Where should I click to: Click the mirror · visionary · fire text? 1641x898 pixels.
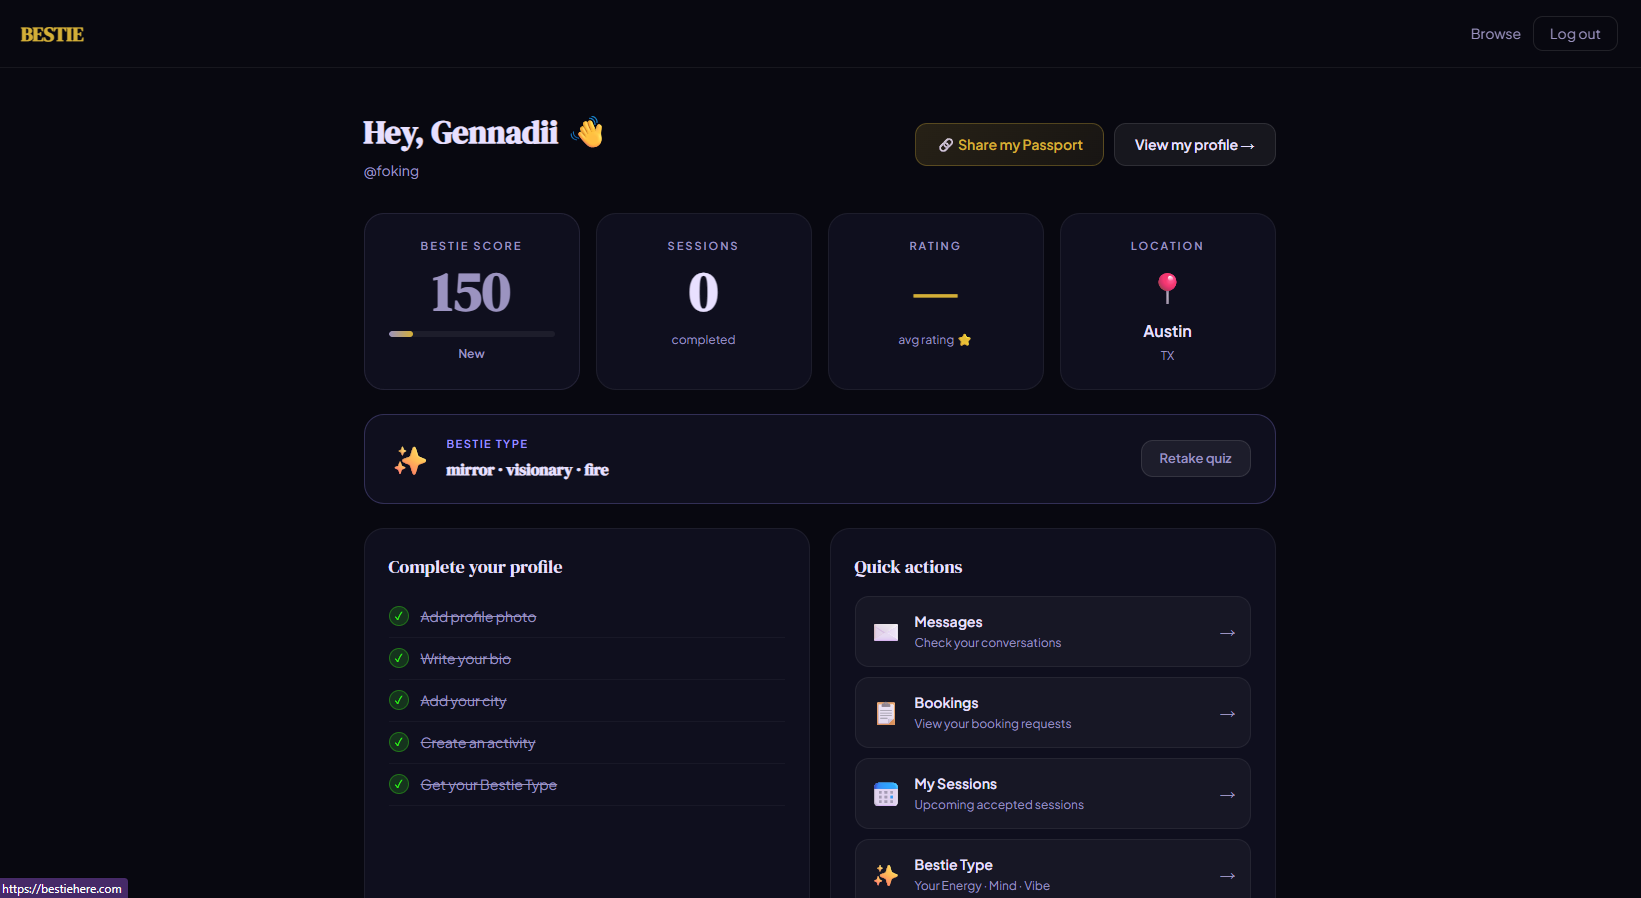point(527,470)
